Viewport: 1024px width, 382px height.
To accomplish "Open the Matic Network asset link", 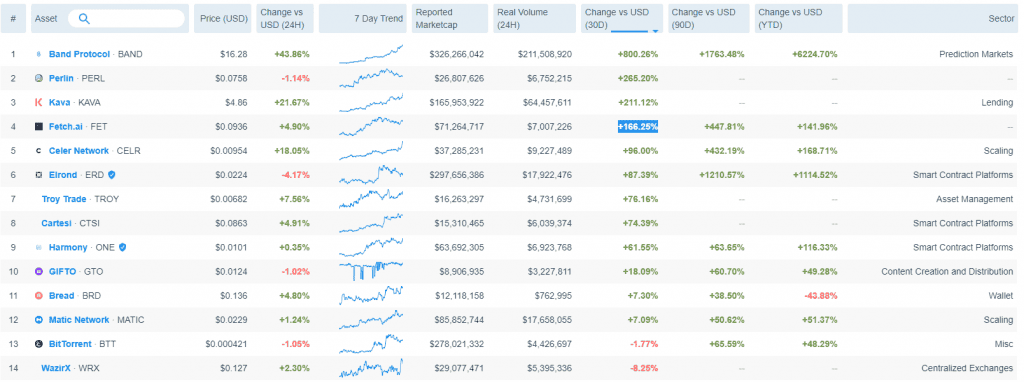I will pos(79,320).
